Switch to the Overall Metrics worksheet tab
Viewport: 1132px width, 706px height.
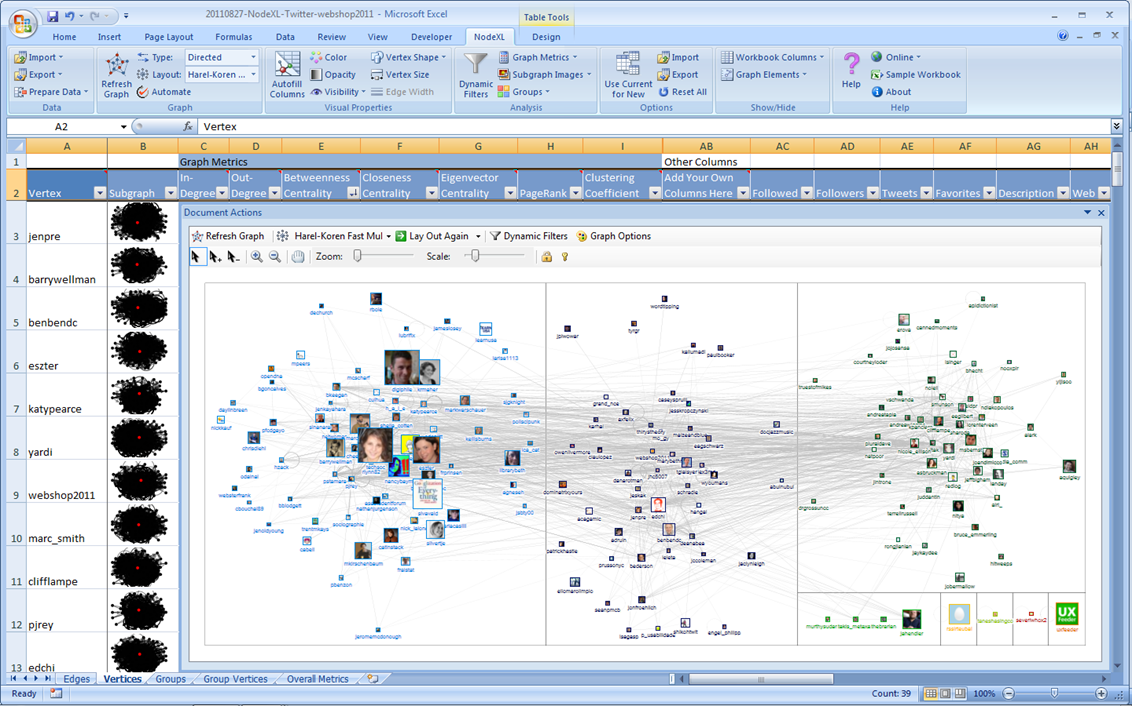pos(318,679)
